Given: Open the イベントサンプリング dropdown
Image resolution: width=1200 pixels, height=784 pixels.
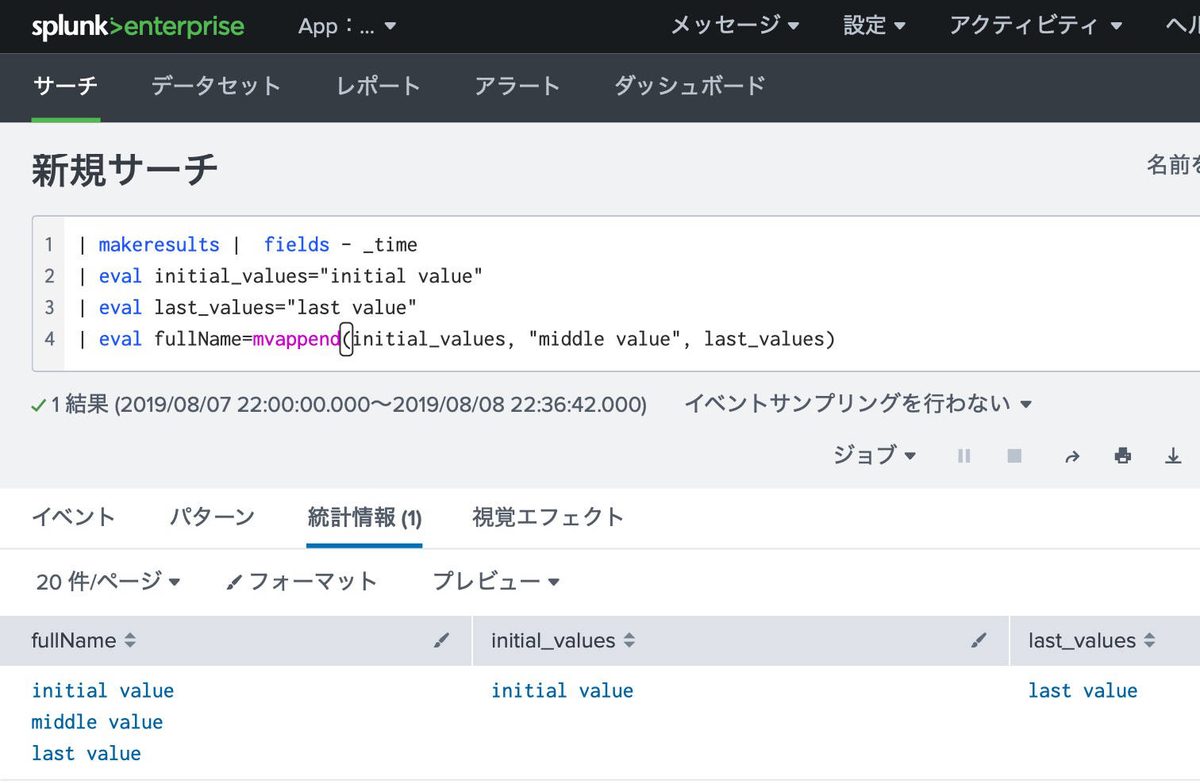Looking at the screenshot, I should pyautogui.click(x=855, y=404).
